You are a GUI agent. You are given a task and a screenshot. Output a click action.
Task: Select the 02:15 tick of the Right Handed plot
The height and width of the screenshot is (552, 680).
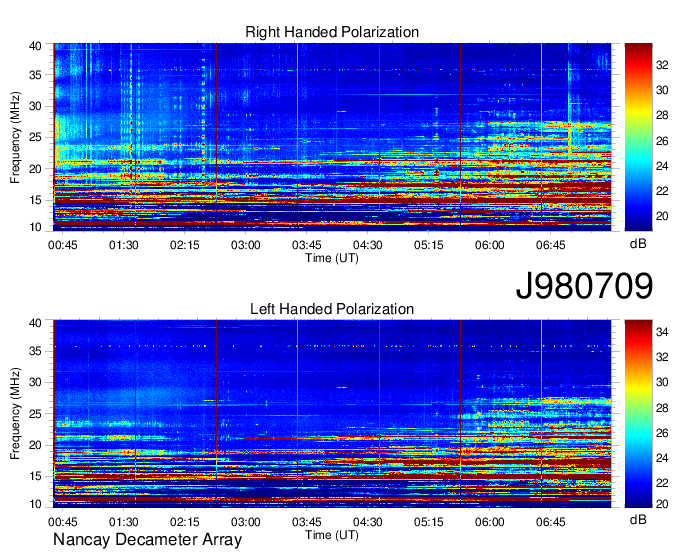(x=185, y=245)
